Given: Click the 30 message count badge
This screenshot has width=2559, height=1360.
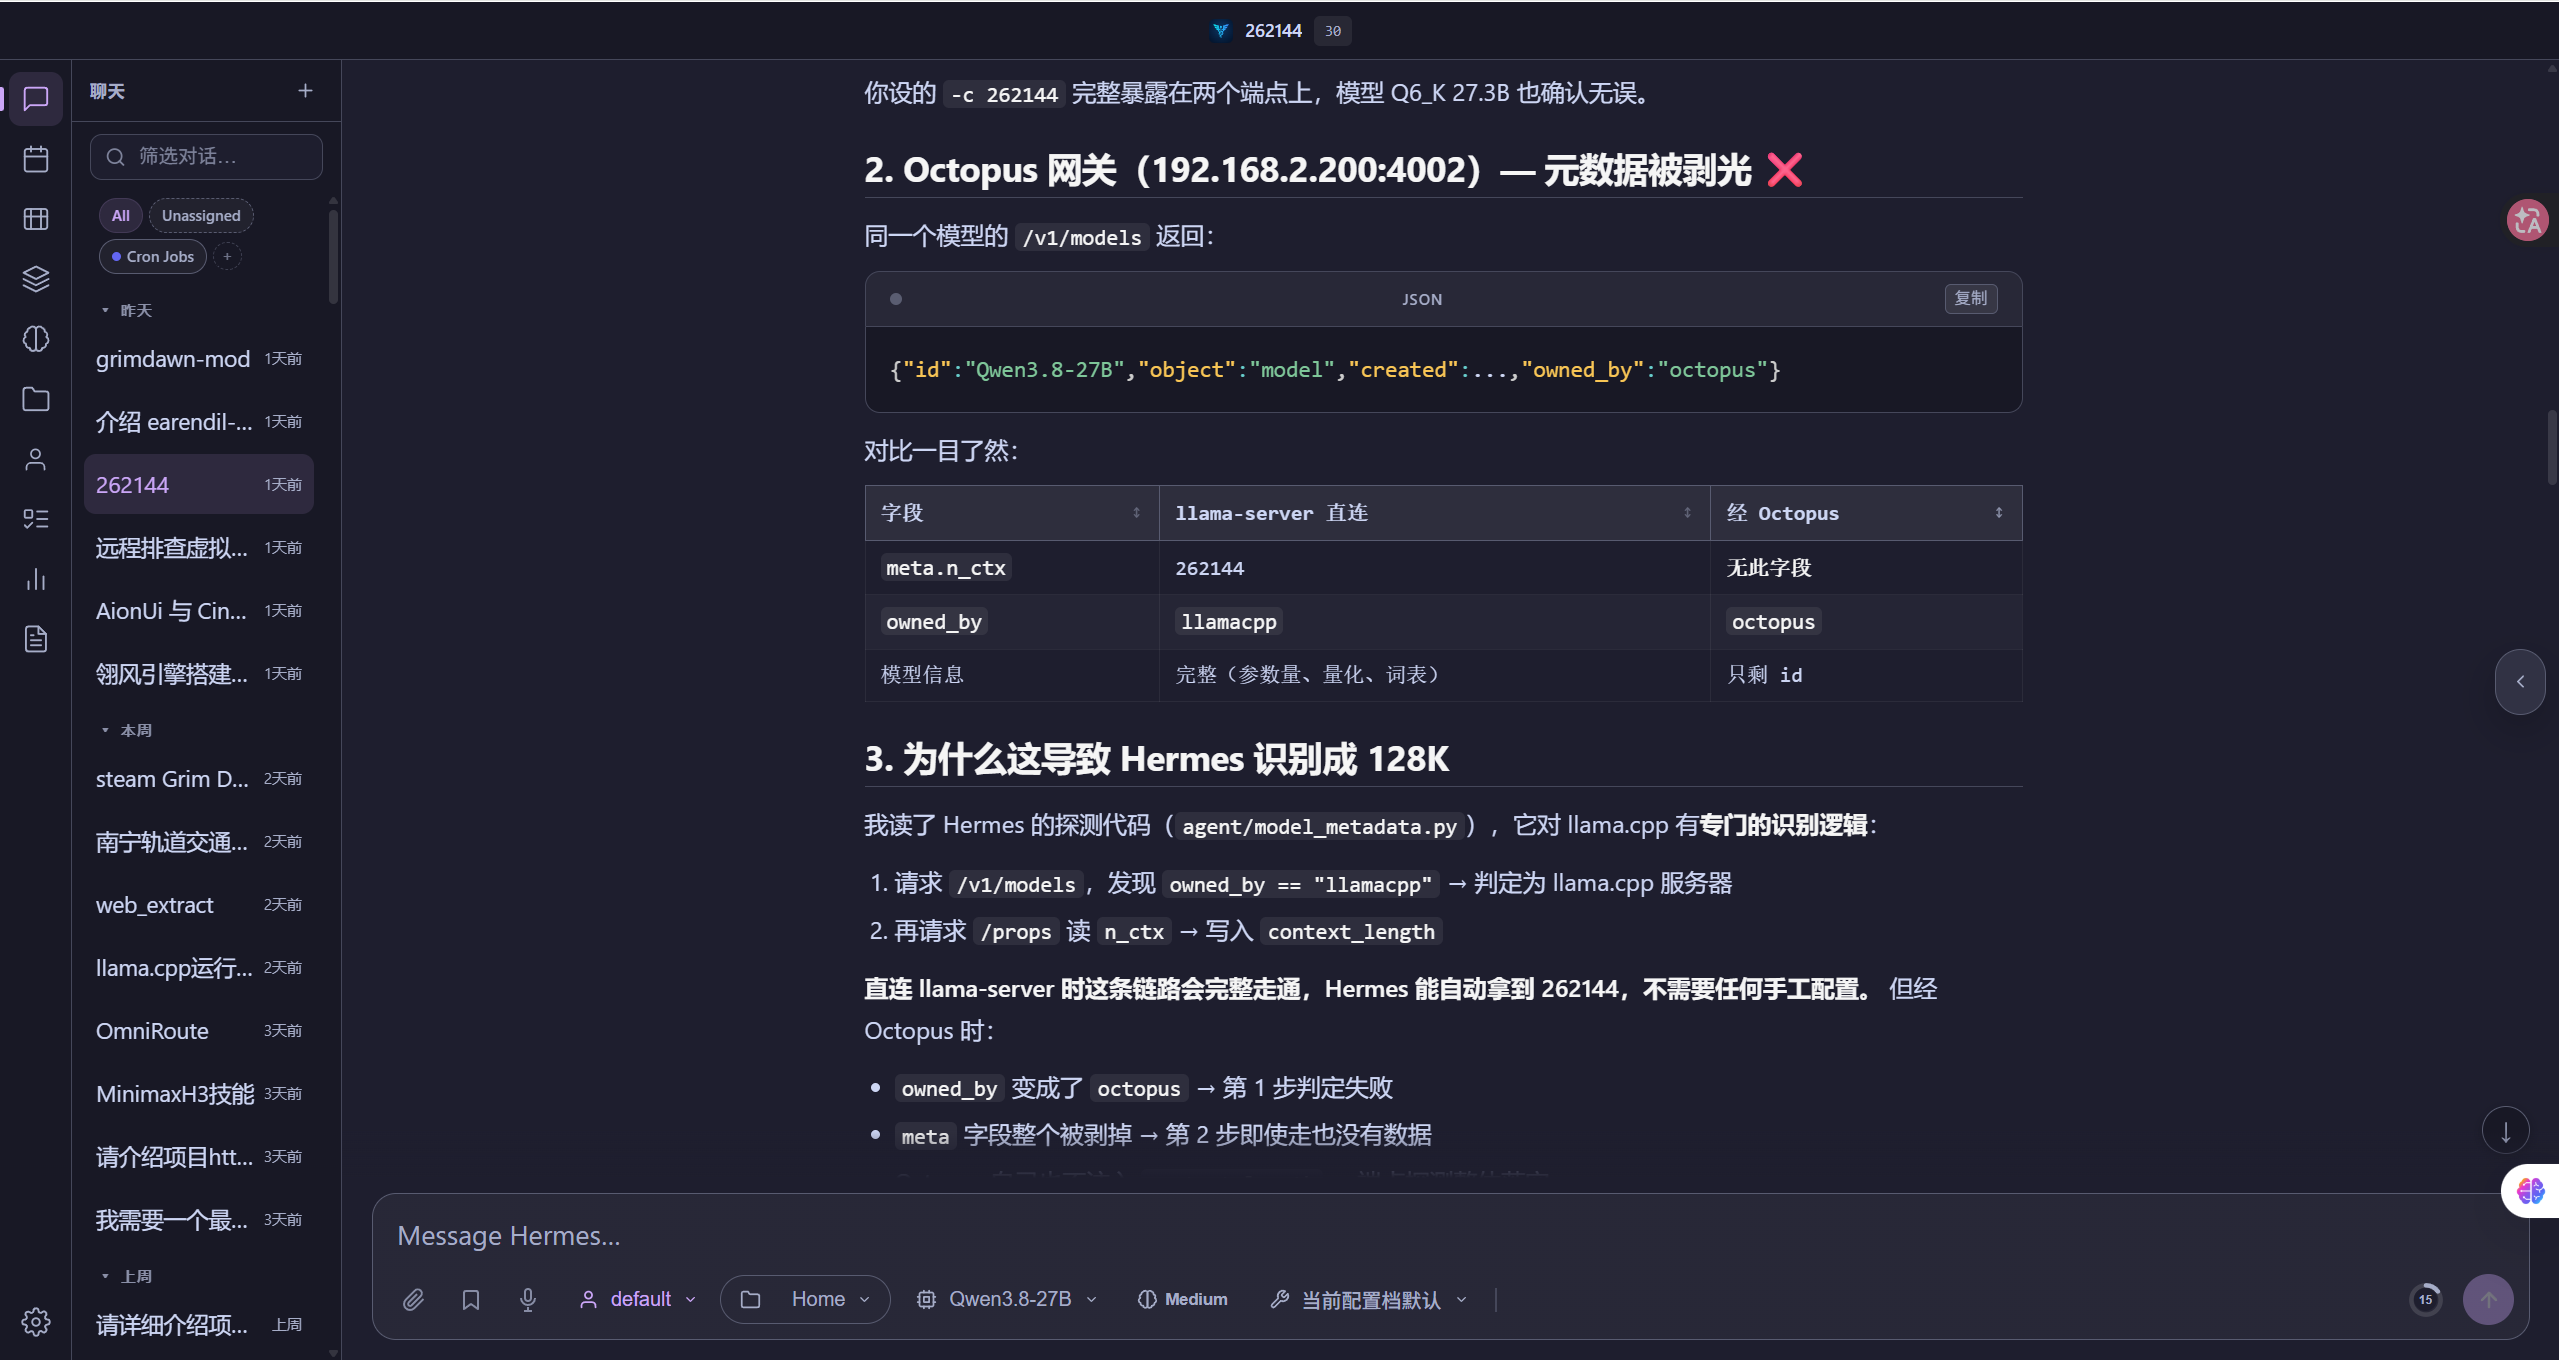Looking at the screenshot, I should tap(1332, 31).
